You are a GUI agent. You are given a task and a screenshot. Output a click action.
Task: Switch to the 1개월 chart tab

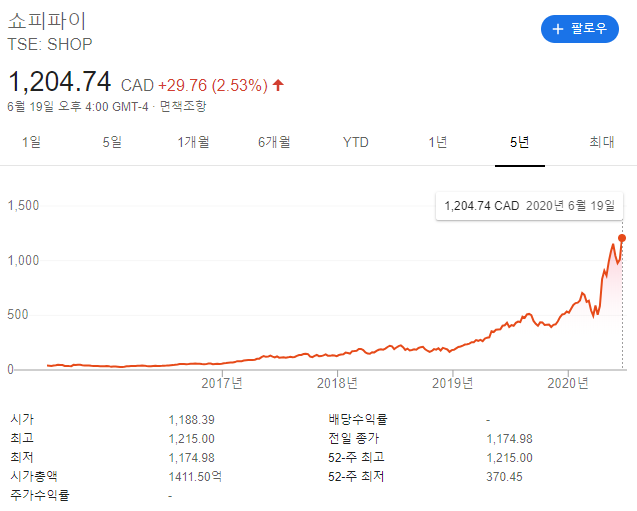[193, 142]
